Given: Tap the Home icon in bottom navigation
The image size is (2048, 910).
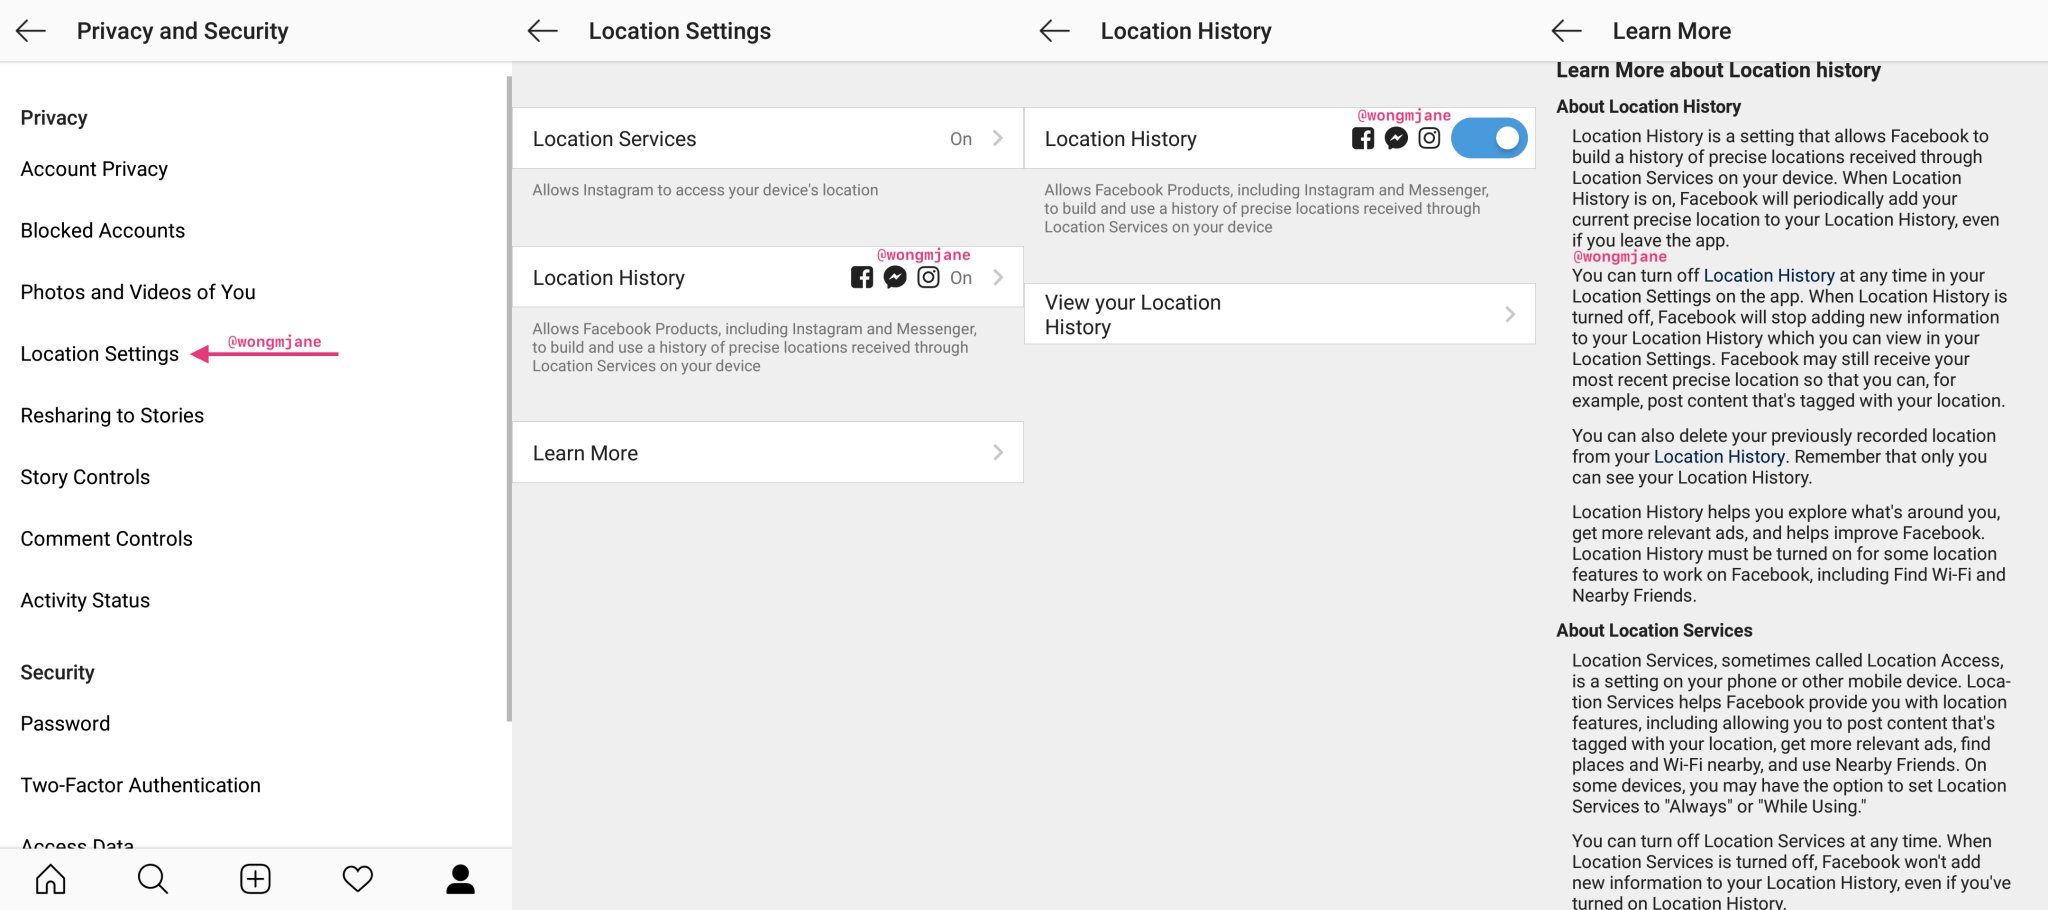Looking at the screenshot, I should click(x=50, y=879).
